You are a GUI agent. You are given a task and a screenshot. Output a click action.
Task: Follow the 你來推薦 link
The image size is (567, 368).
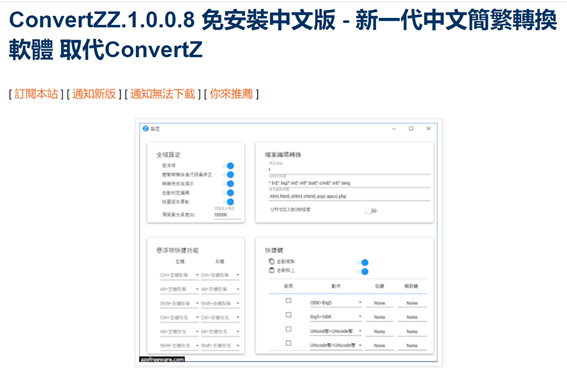[231, 94]
